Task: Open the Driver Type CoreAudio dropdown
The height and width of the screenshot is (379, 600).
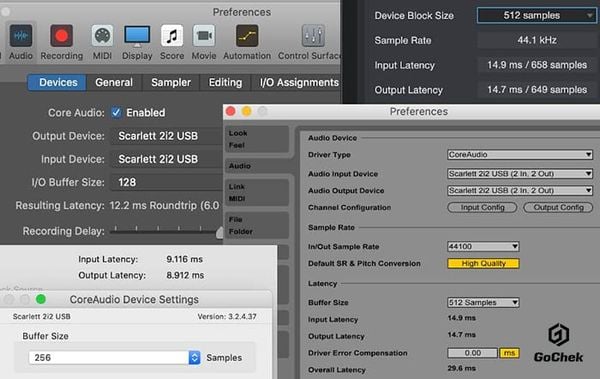Action: (520, 155)
